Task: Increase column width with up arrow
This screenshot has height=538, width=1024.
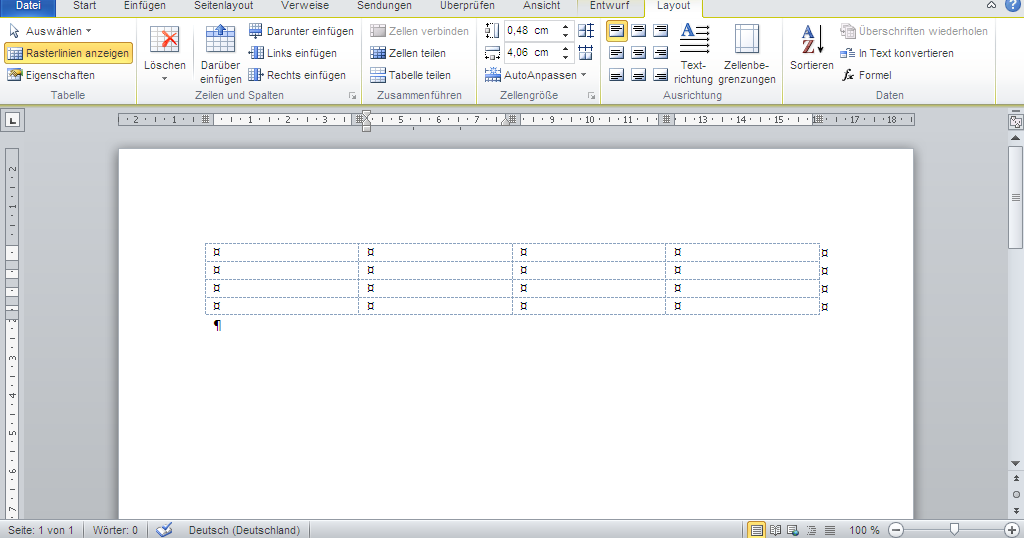Action: (566, 48)
